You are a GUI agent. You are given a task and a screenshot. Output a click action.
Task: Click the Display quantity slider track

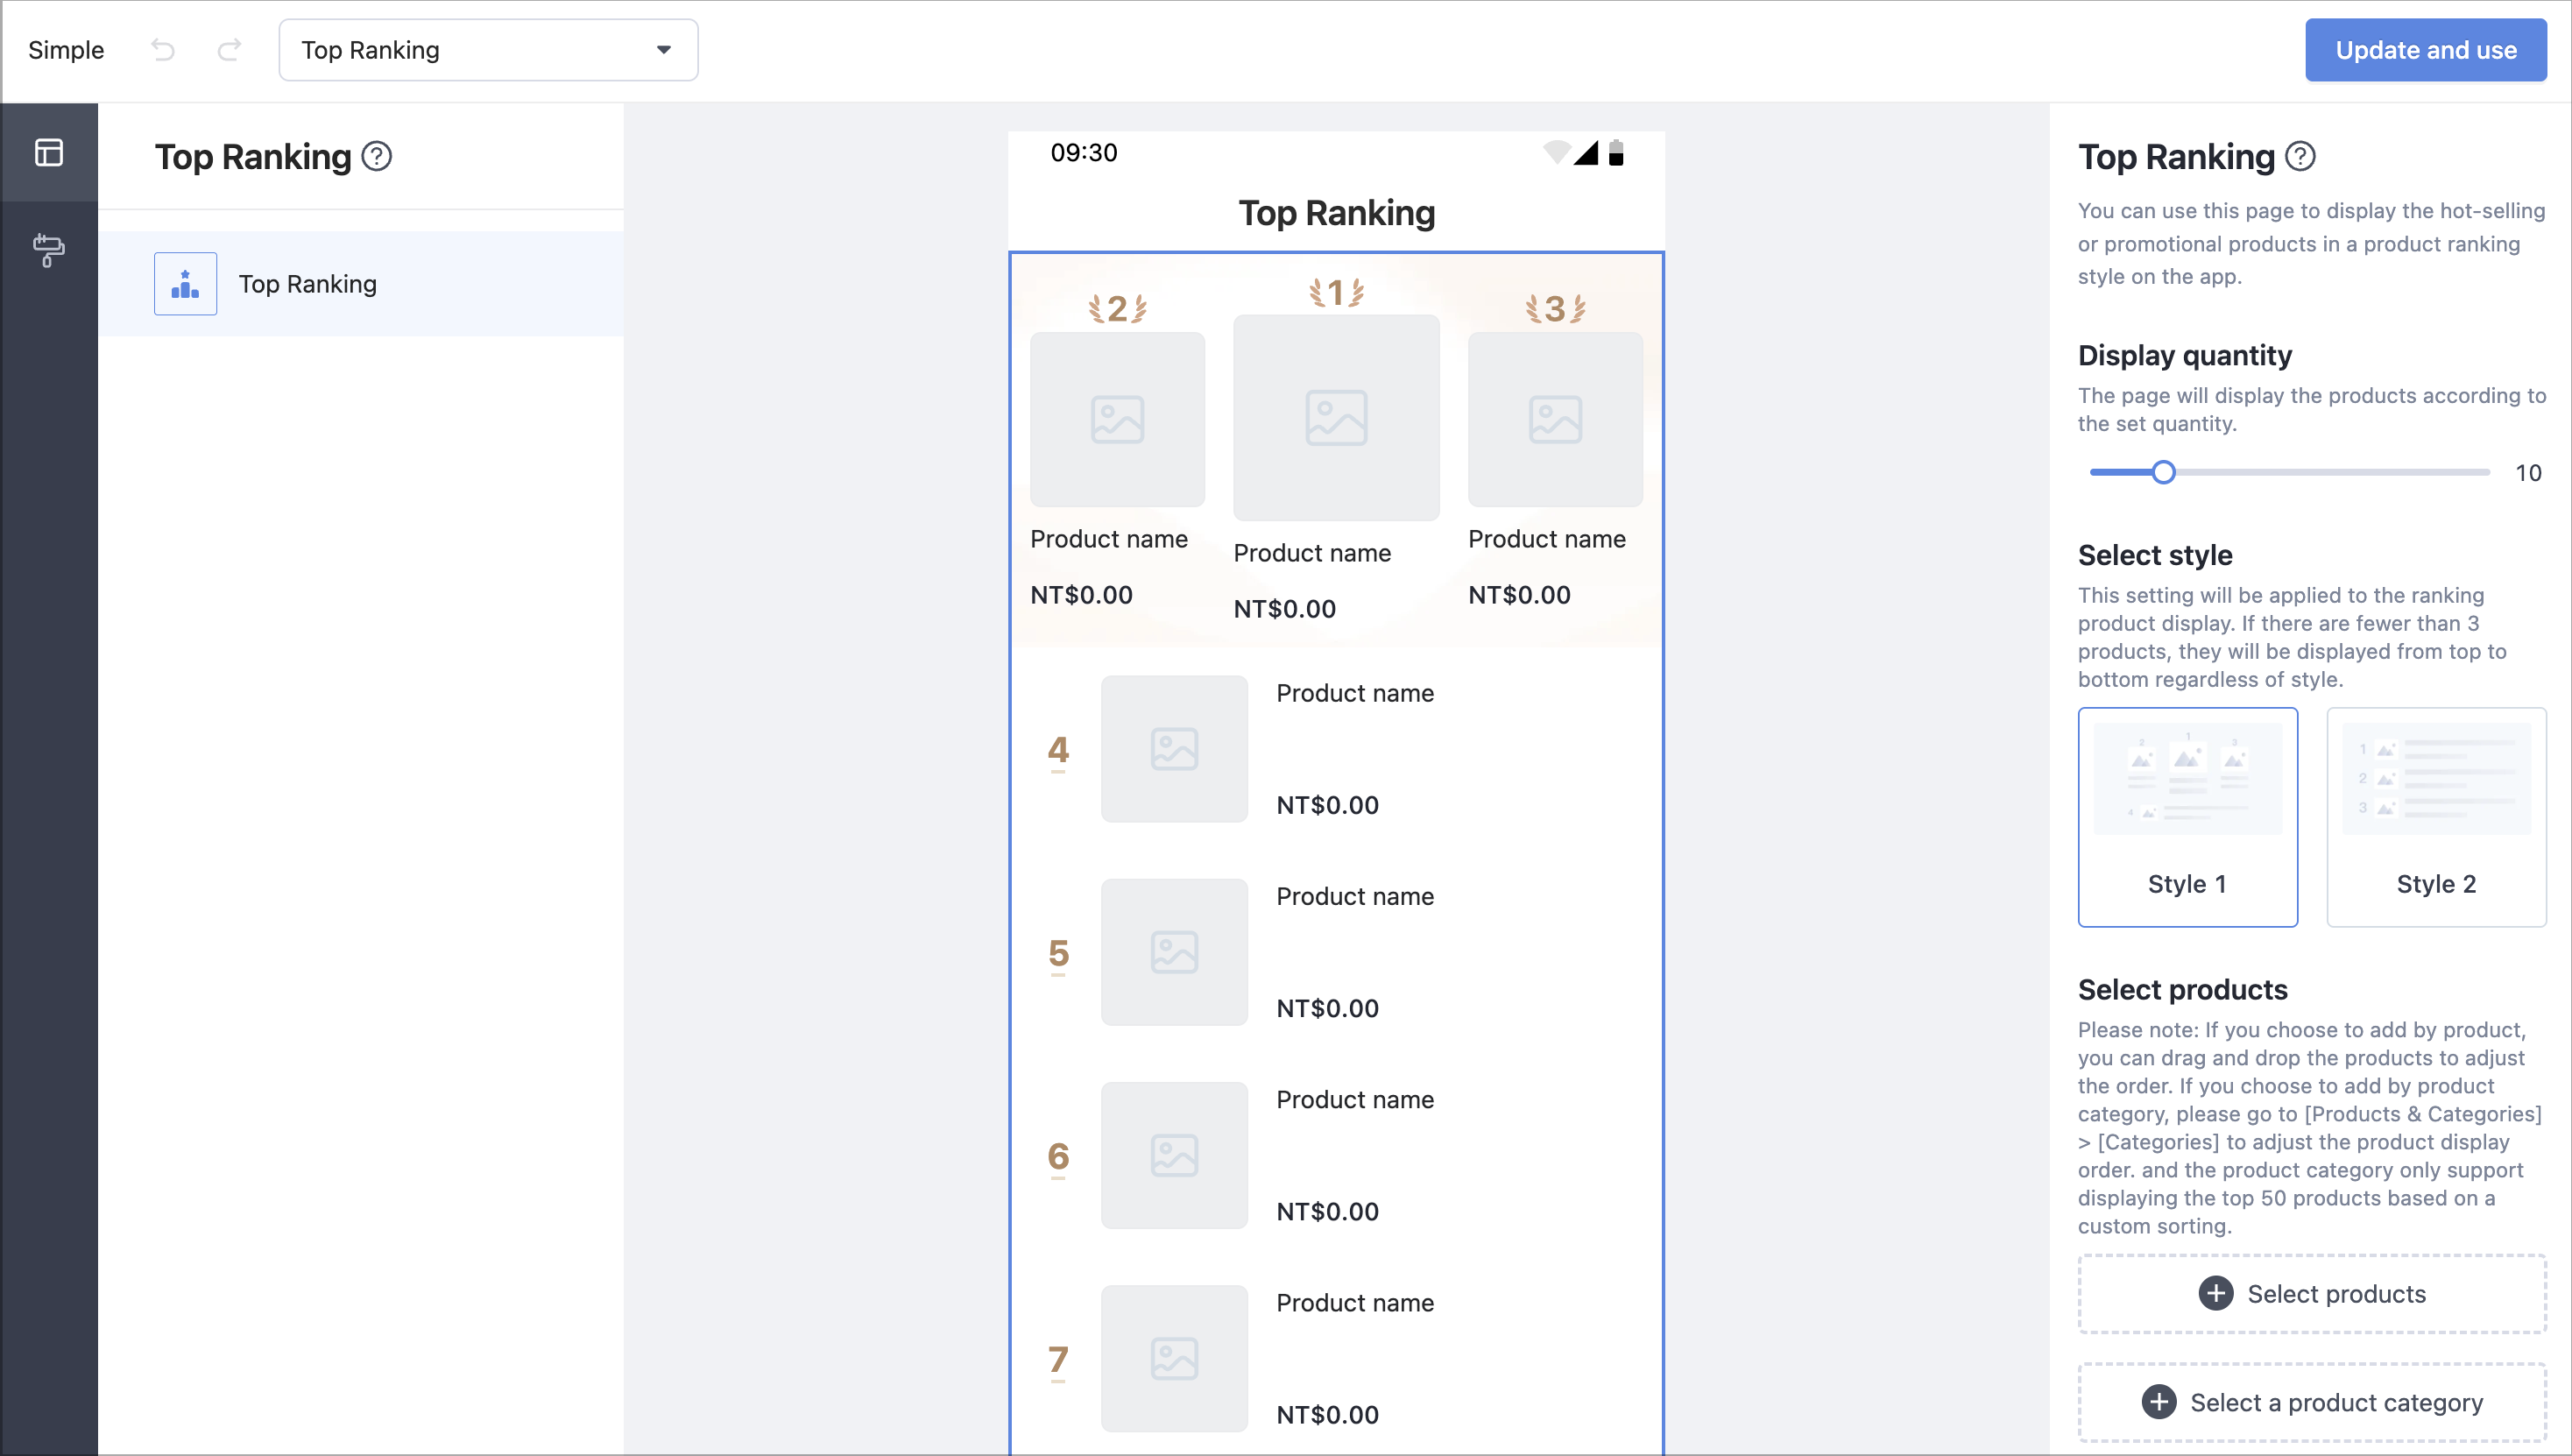coord(2289,473)
